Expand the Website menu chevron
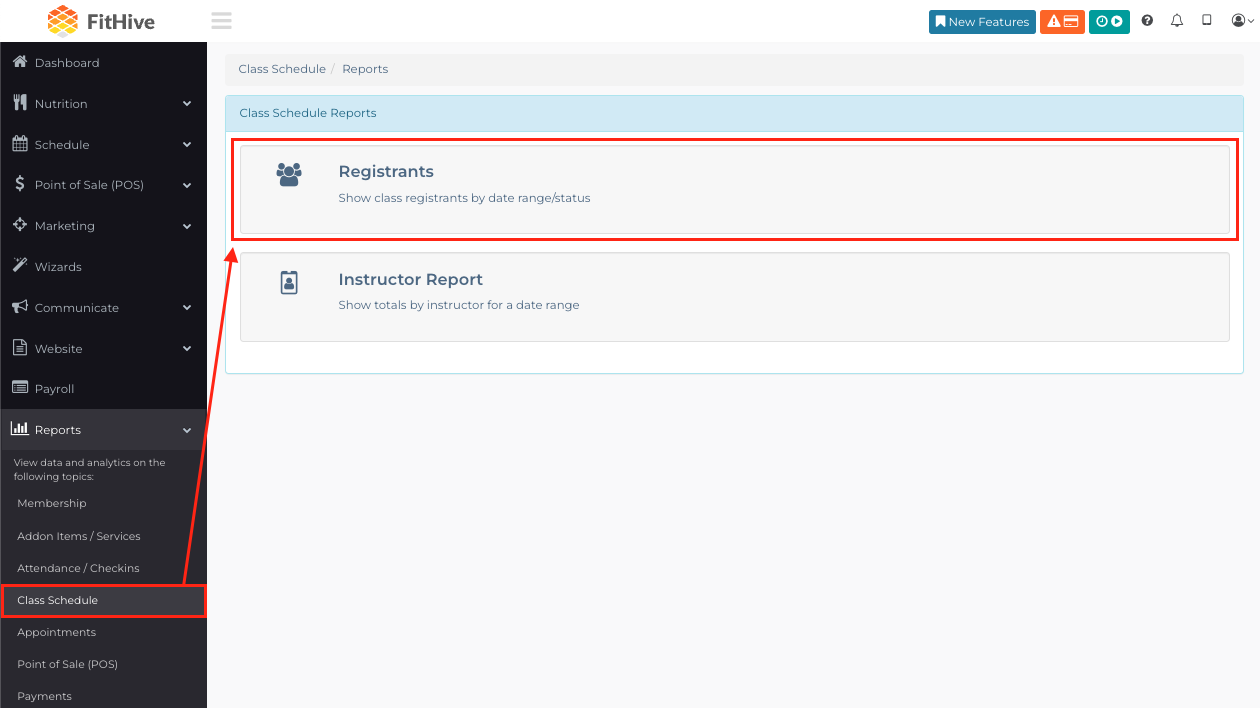 (x=187, y=349)
